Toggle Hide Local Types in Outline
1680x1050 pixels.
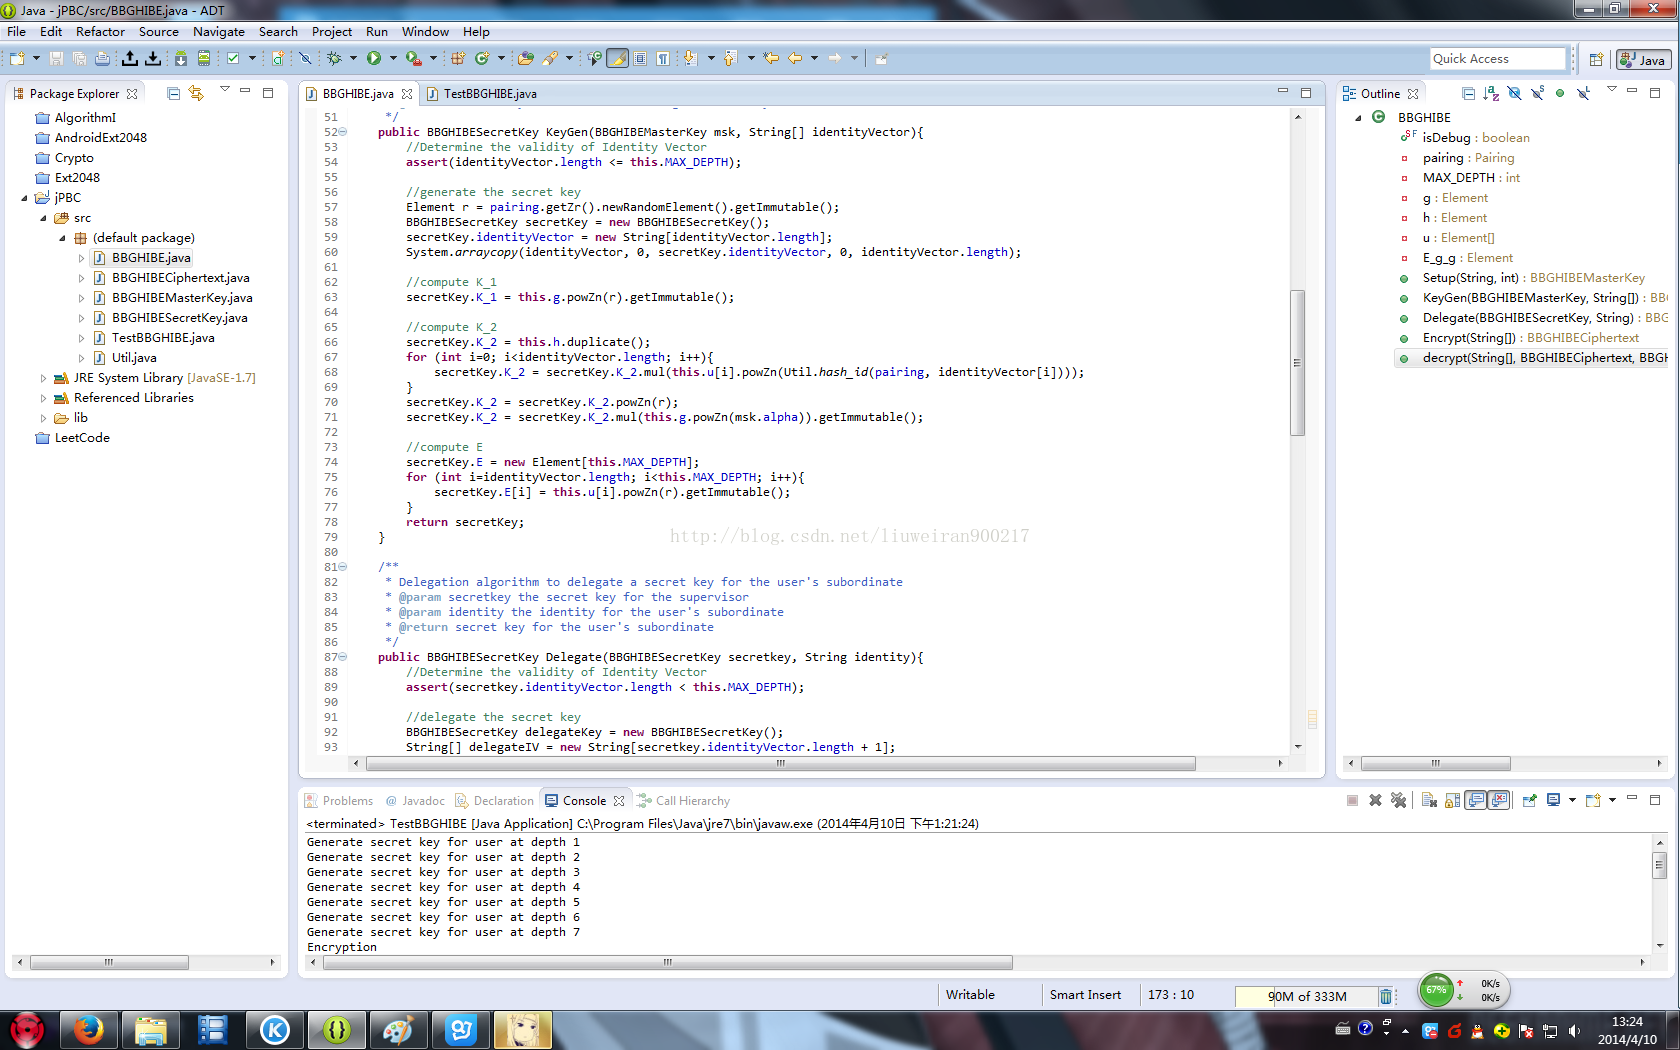coord(1583,93)
